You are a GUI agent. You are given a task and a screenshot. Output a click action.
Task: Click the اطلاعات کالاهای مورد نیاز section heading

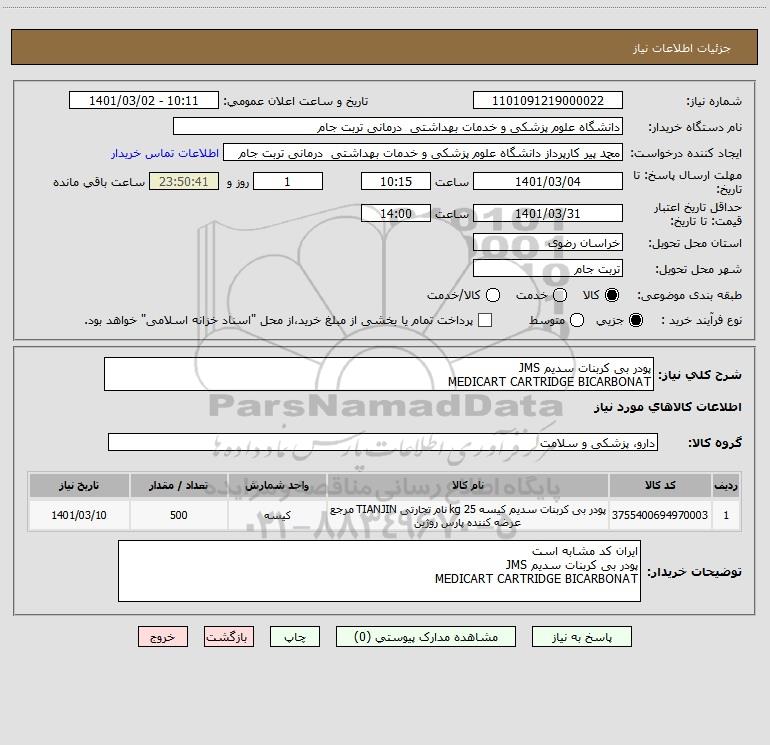[668, 407]
